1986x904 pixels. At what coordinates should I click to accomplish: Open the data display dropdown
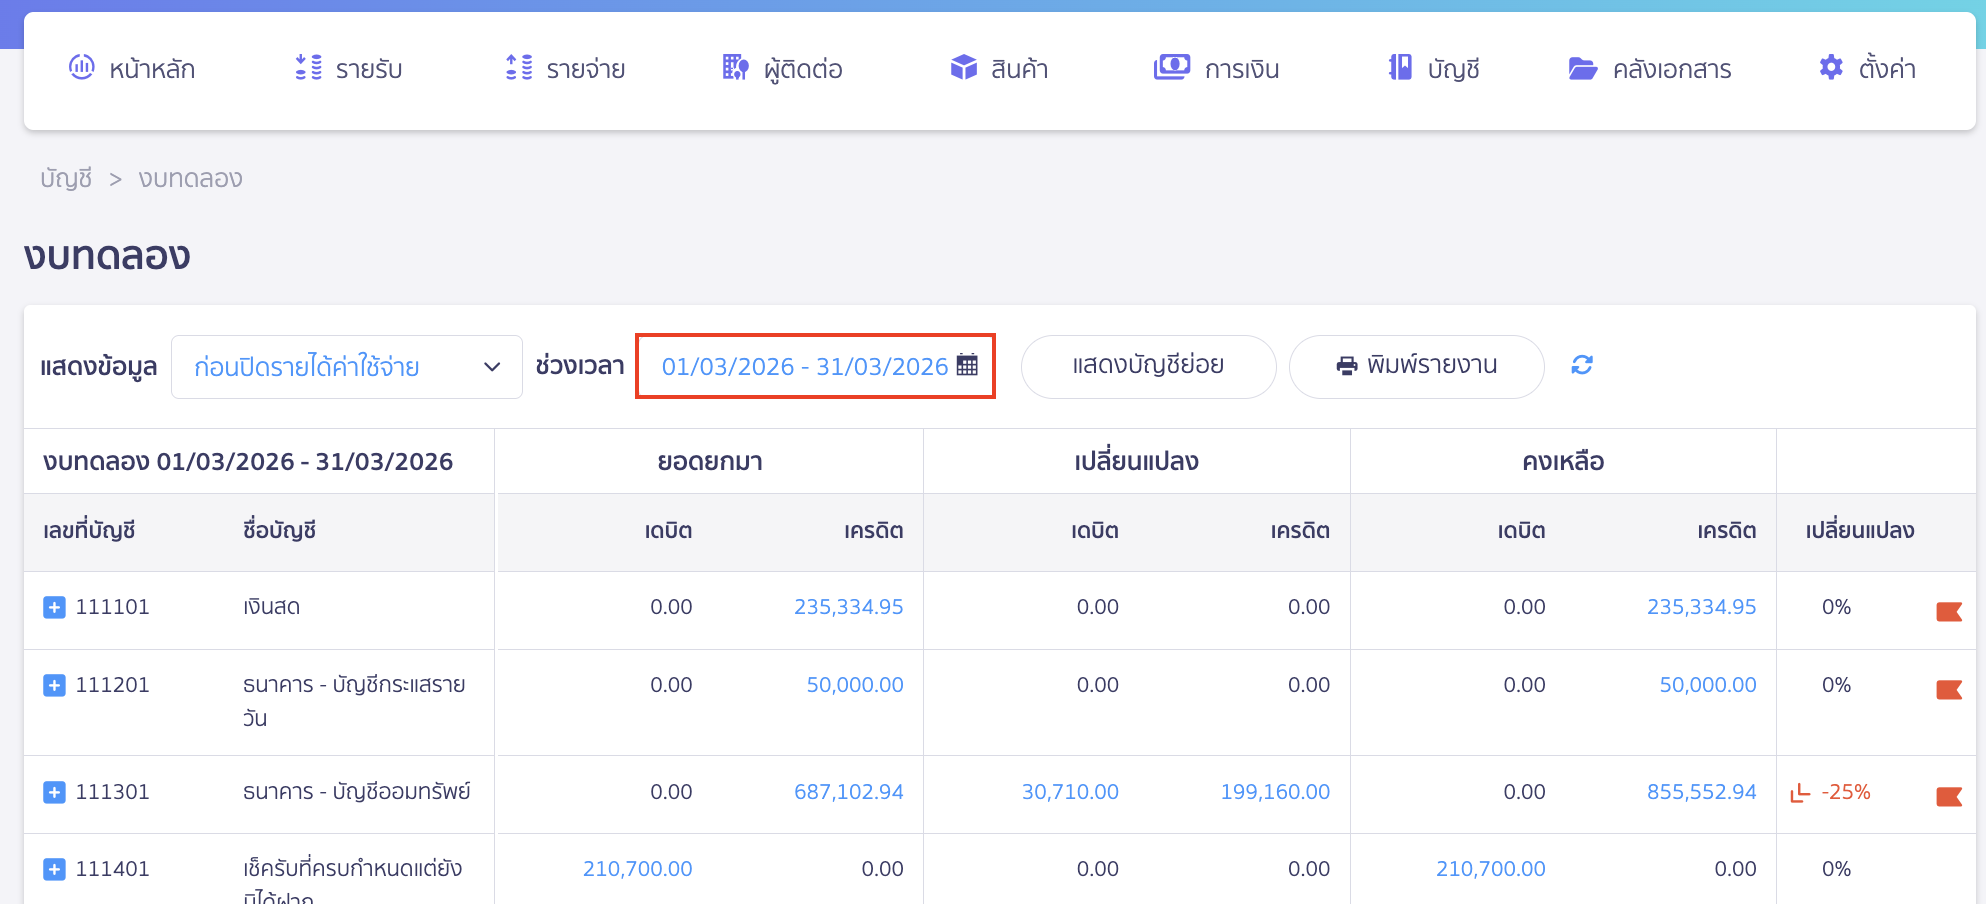point(346,367)
